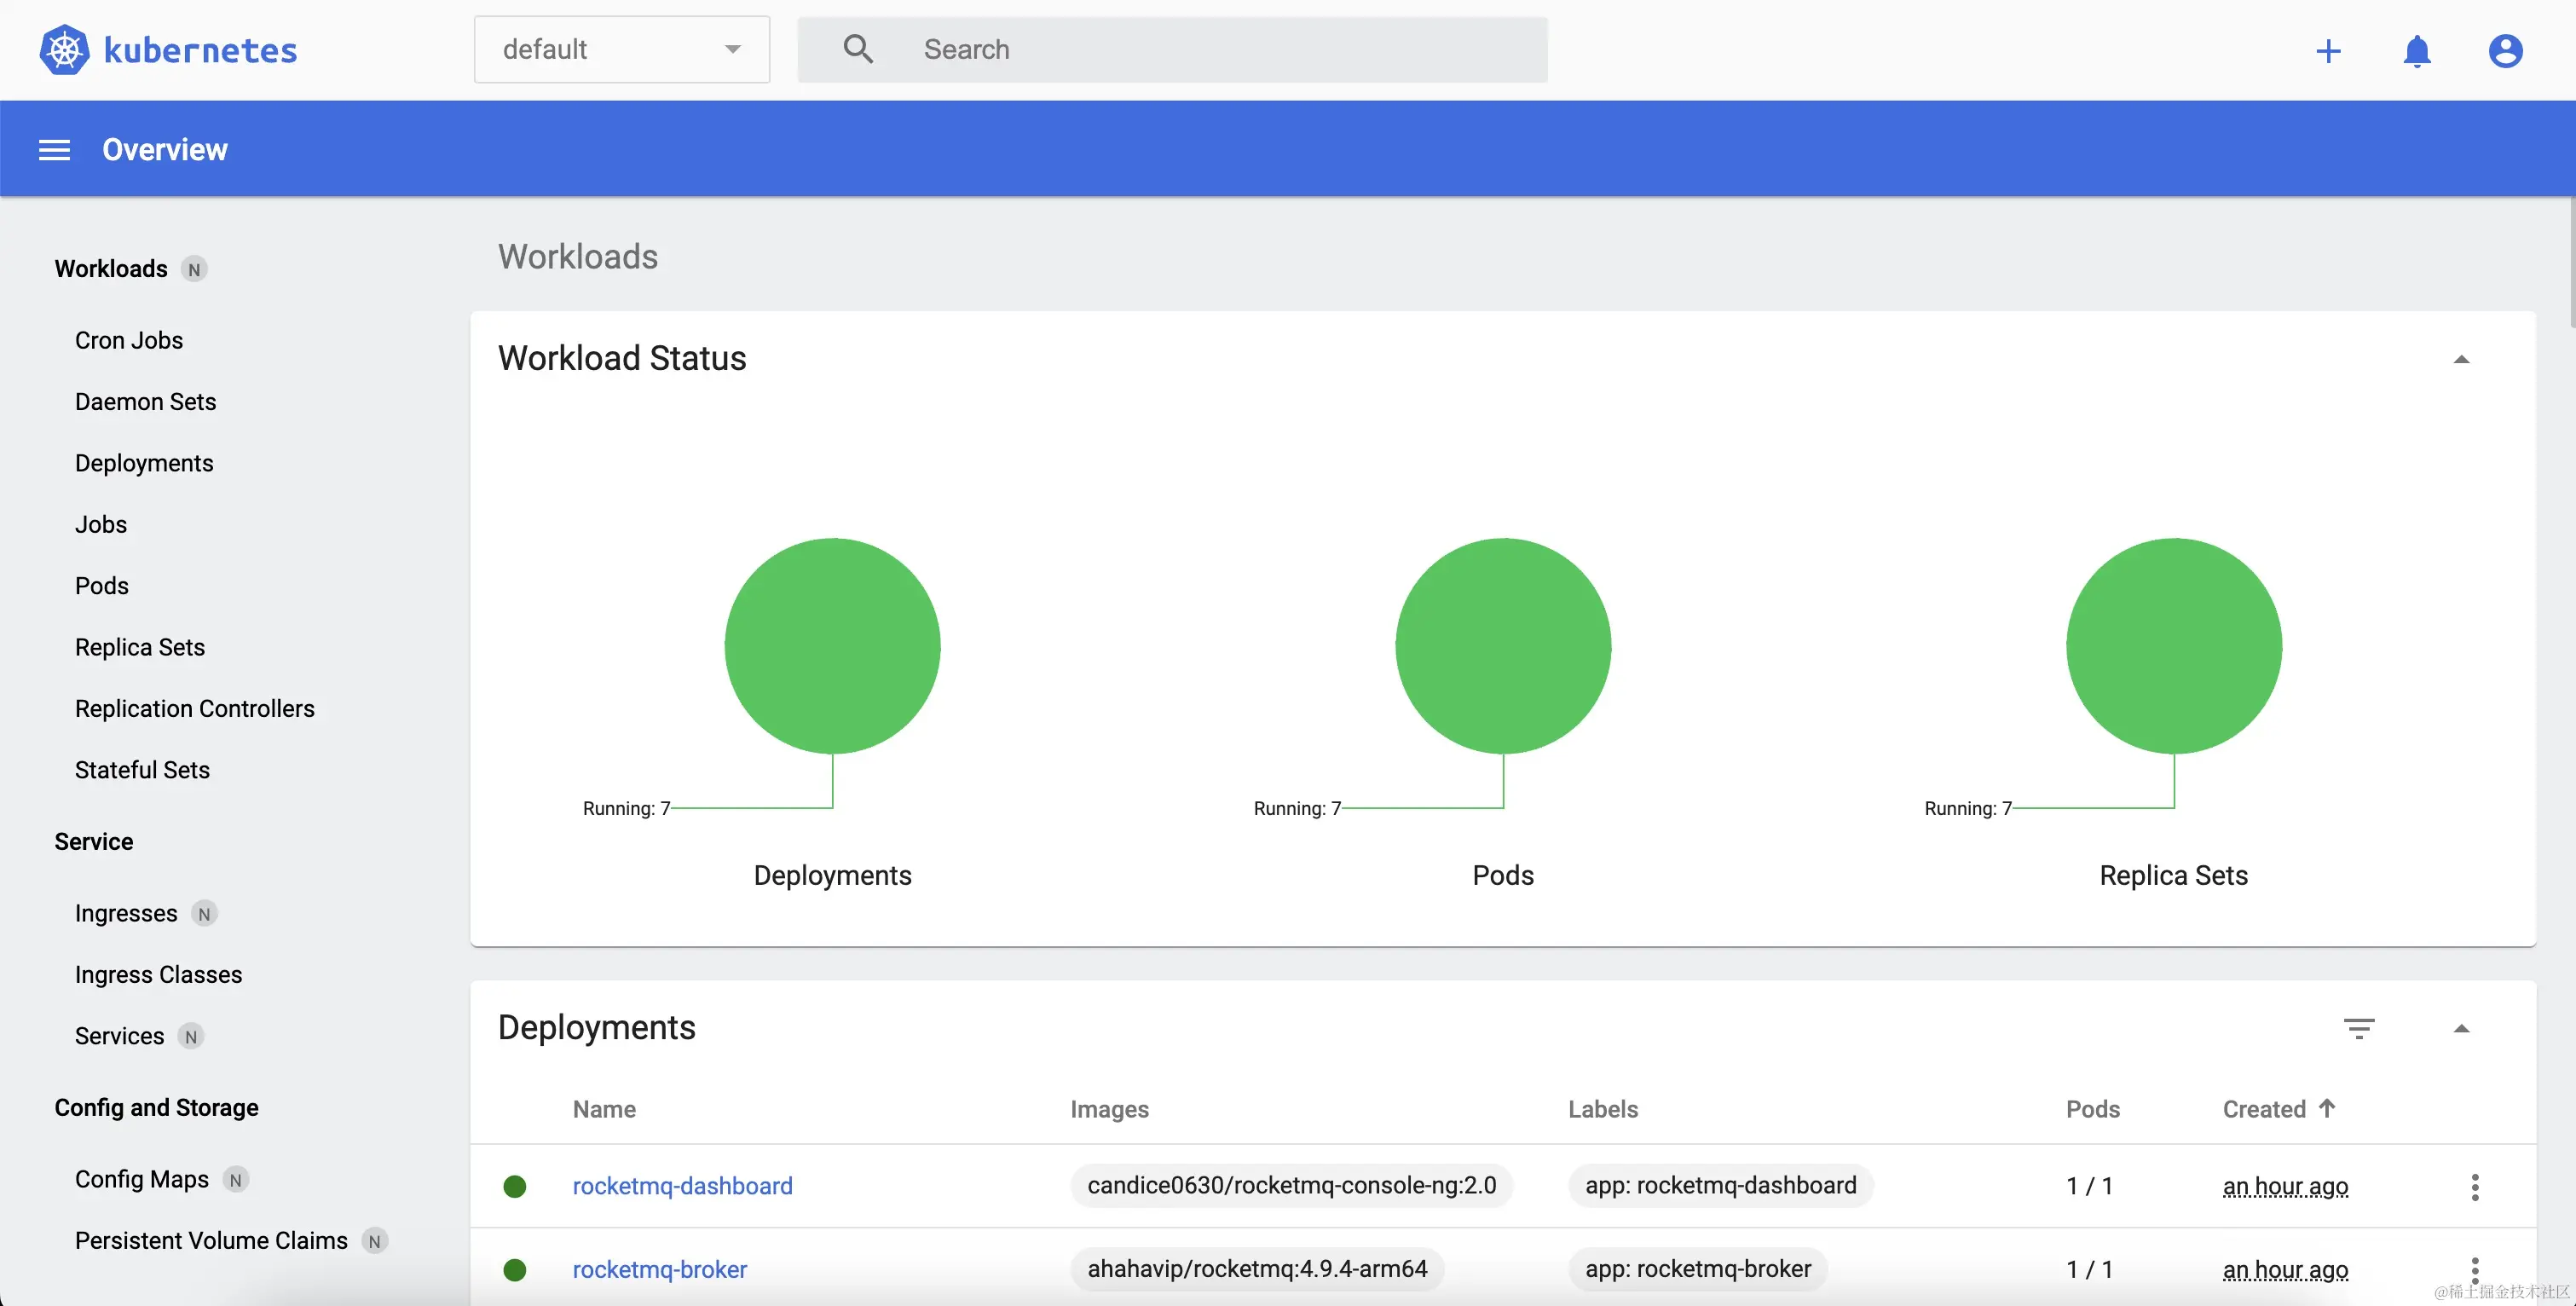Click the search magnifier icon
The height and width of the screenshot is (1306, 2576).
(857, 49)
